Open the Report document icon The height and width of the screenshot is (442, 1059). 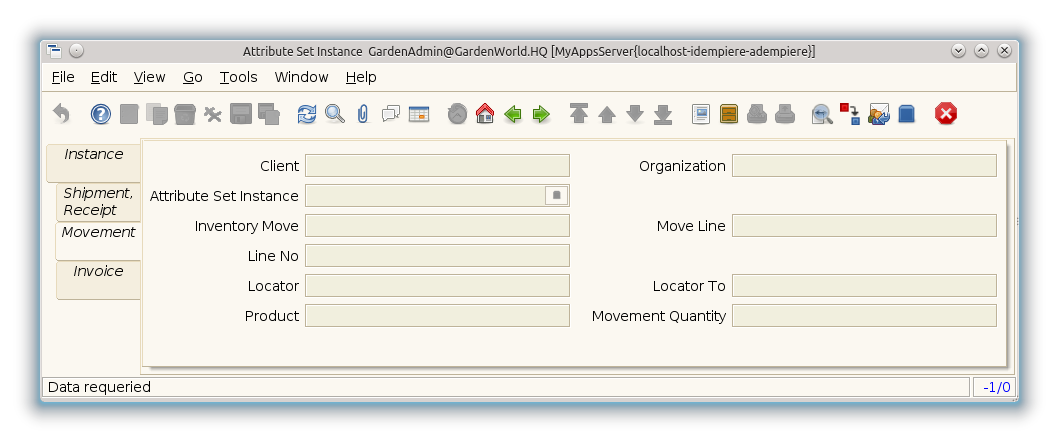(701, 114)
